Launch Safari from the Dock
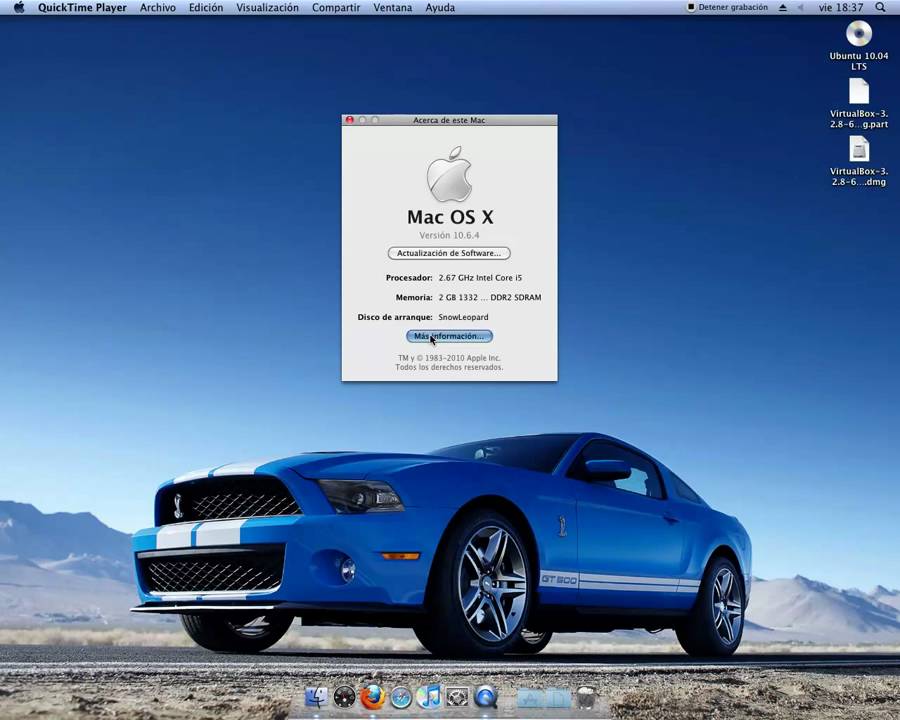900x720 pixels. point(401,698)
